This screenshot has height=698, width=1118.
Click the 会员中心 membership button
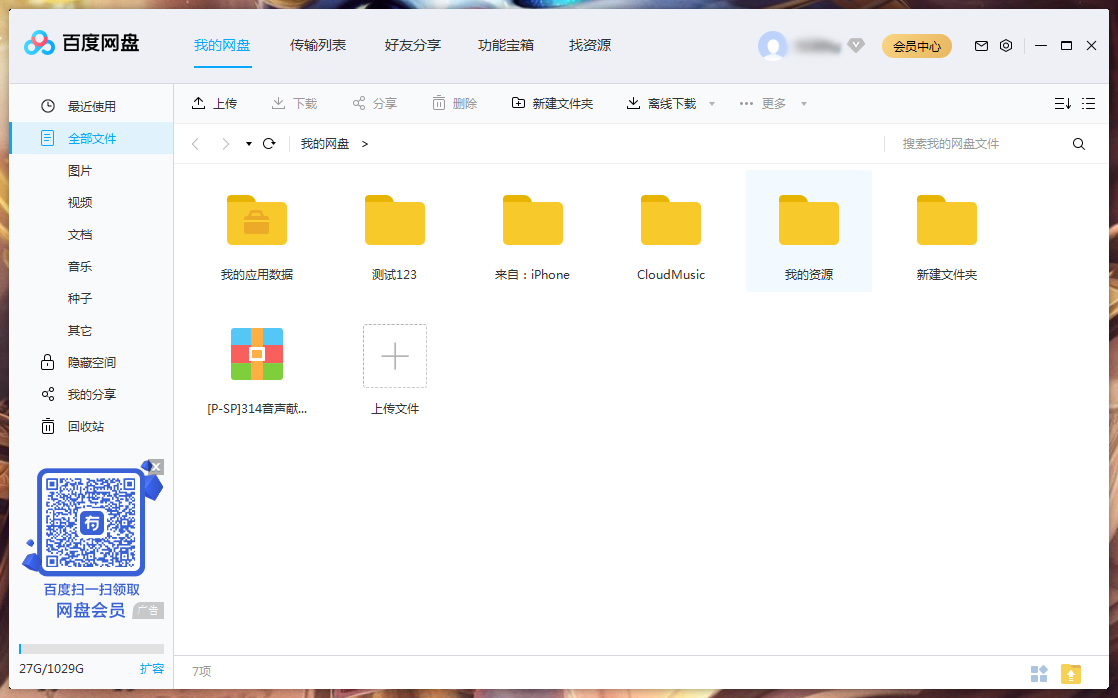pos(917,46)
